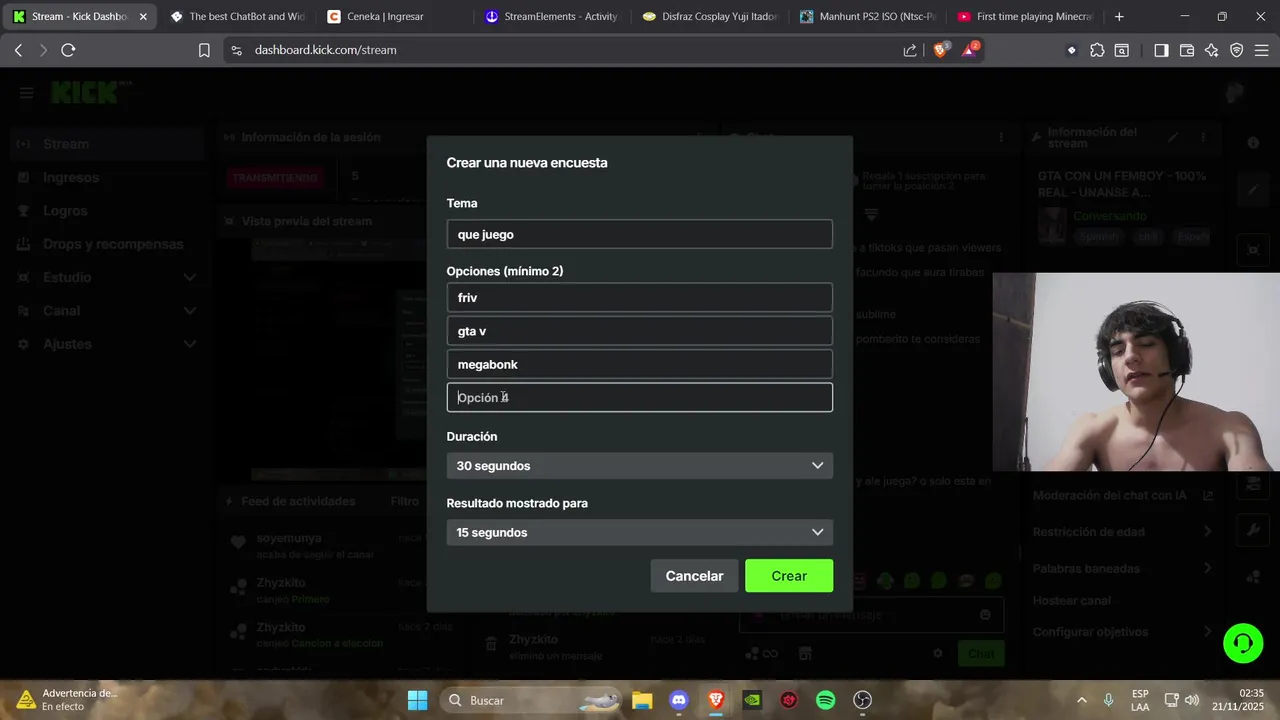Open the browser main menu hamburger
This screenshot has width=1280, height=720.
(x=1262, y=50)
